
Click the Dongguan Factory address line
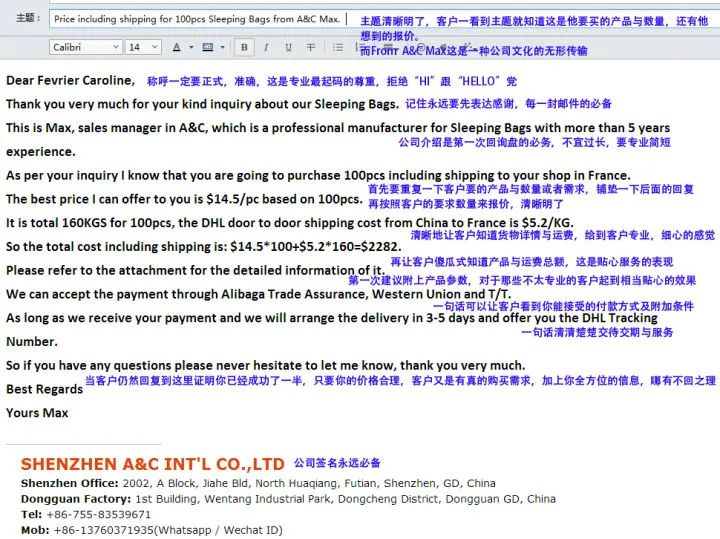[x=288, y=499]
